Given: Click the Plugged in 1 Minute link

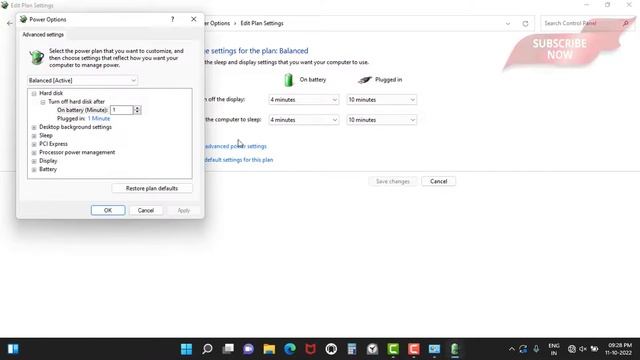Looking at the screenshot, I should (x=99, y=118).
